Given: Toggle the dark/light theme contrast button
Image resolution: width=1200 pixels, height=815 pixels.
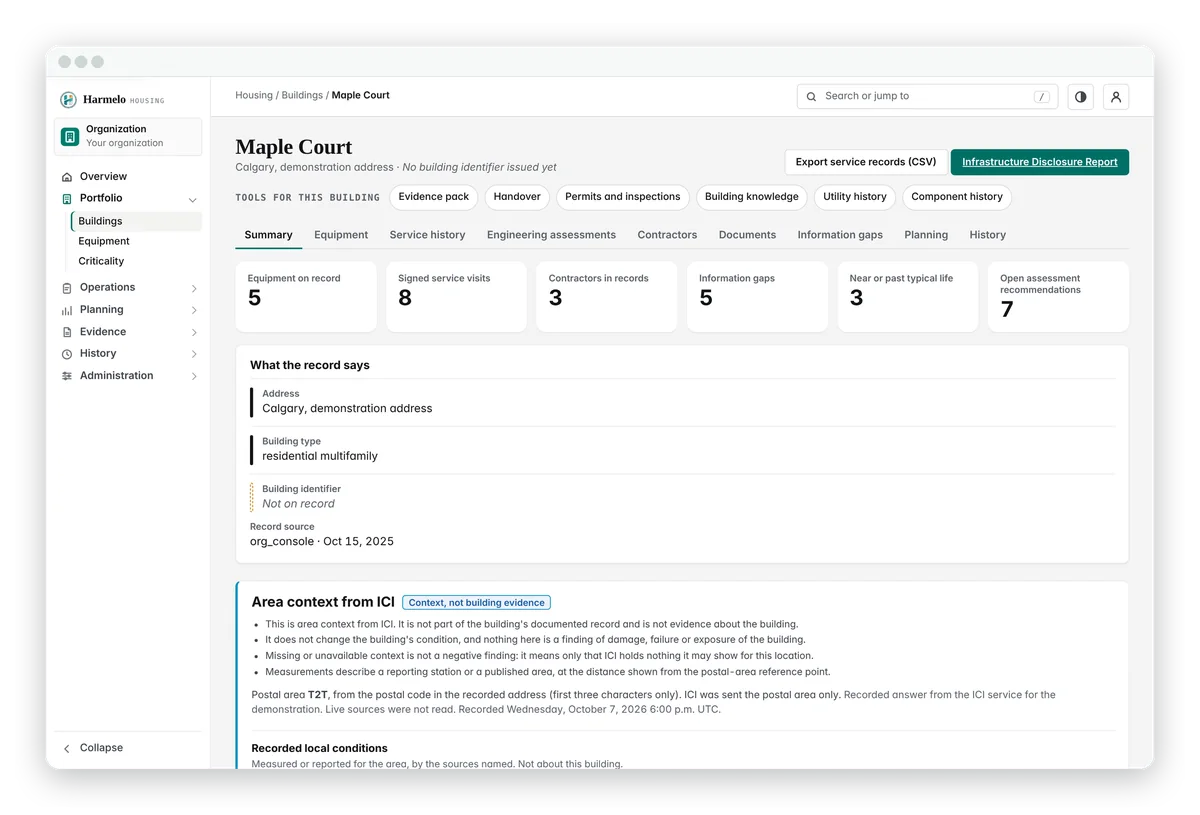Looking at the screenshot, I should coord(1080,97).
